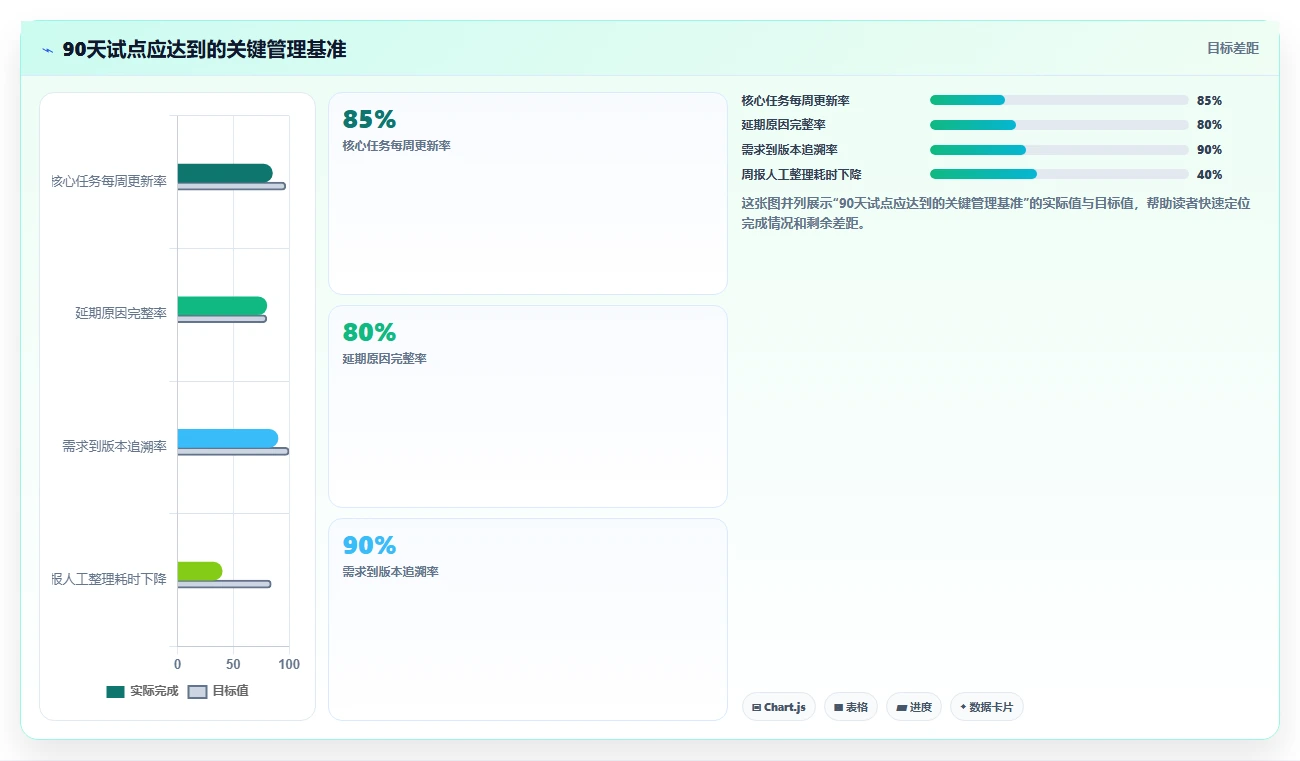The height and width of the screenshot is (761, 1300).
Task: Click the 需求到版本追溯率 axis label in chart
Action: (x=114, y=446)
